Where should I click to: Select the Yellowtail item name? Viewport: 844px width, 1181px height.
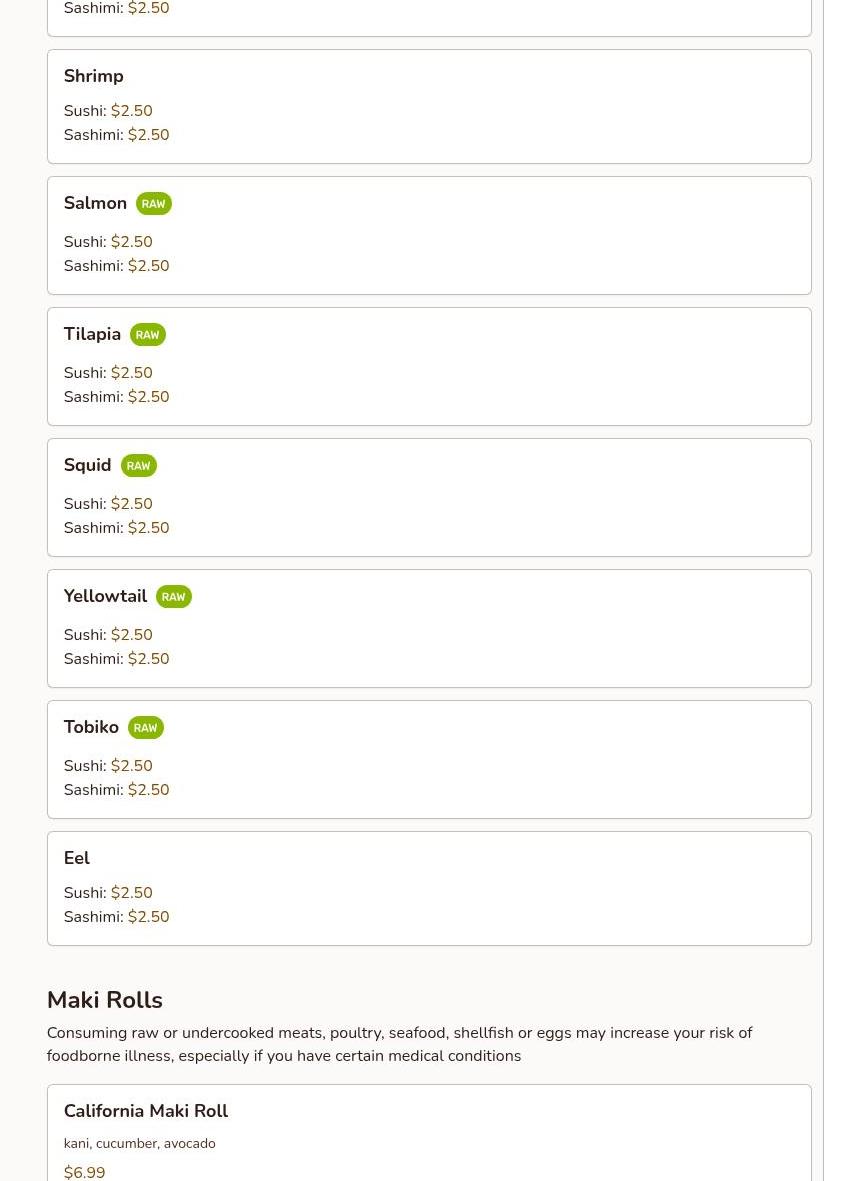point(105,596)
